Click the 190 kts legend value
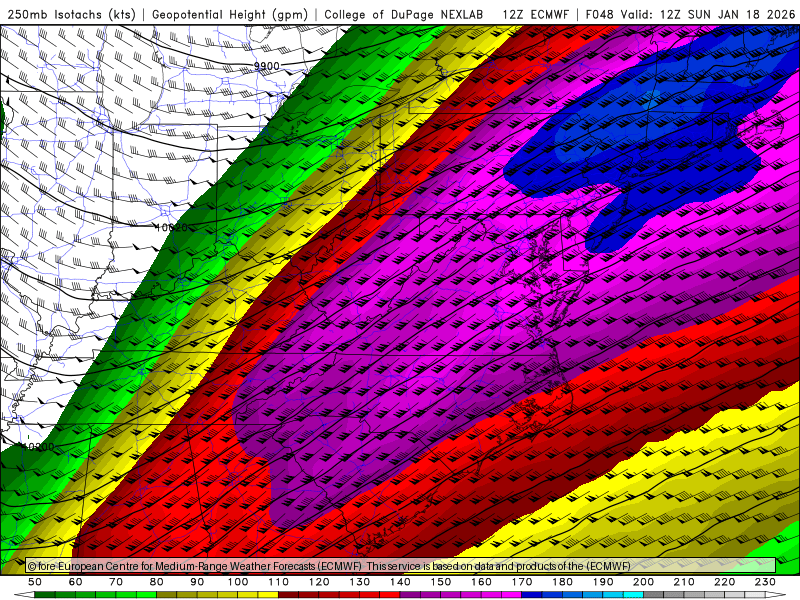This screenshot has width=800, height=600. point(603,582)
